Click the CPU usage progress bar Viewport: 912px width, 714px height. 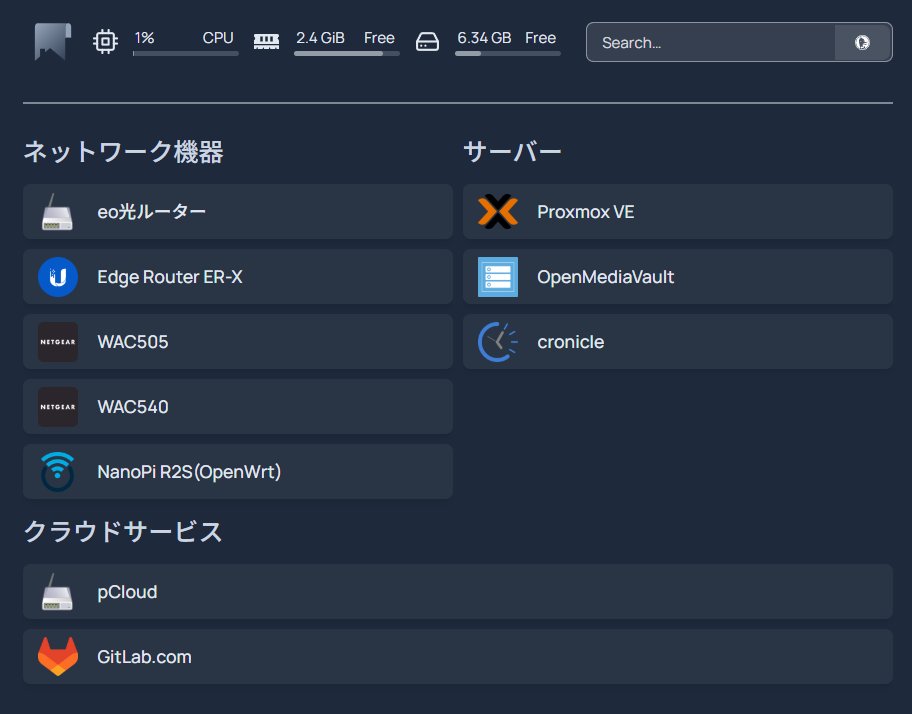(x=186, y=53)
